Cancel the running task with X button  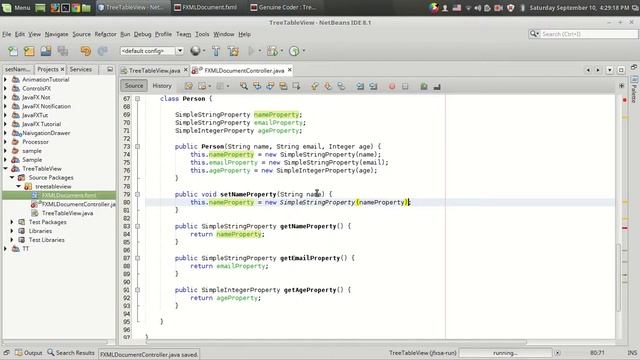[558, 353]
